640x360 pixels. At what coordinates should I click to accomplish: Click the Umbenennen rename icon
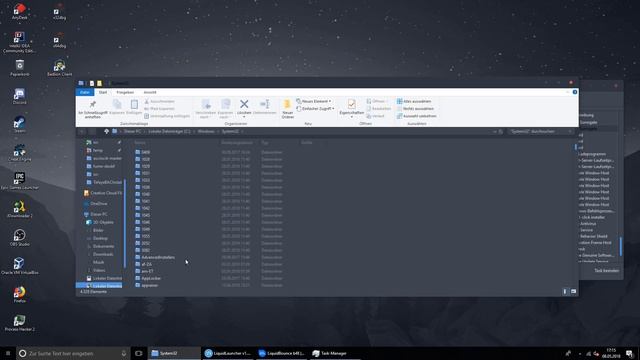point(264,104)
